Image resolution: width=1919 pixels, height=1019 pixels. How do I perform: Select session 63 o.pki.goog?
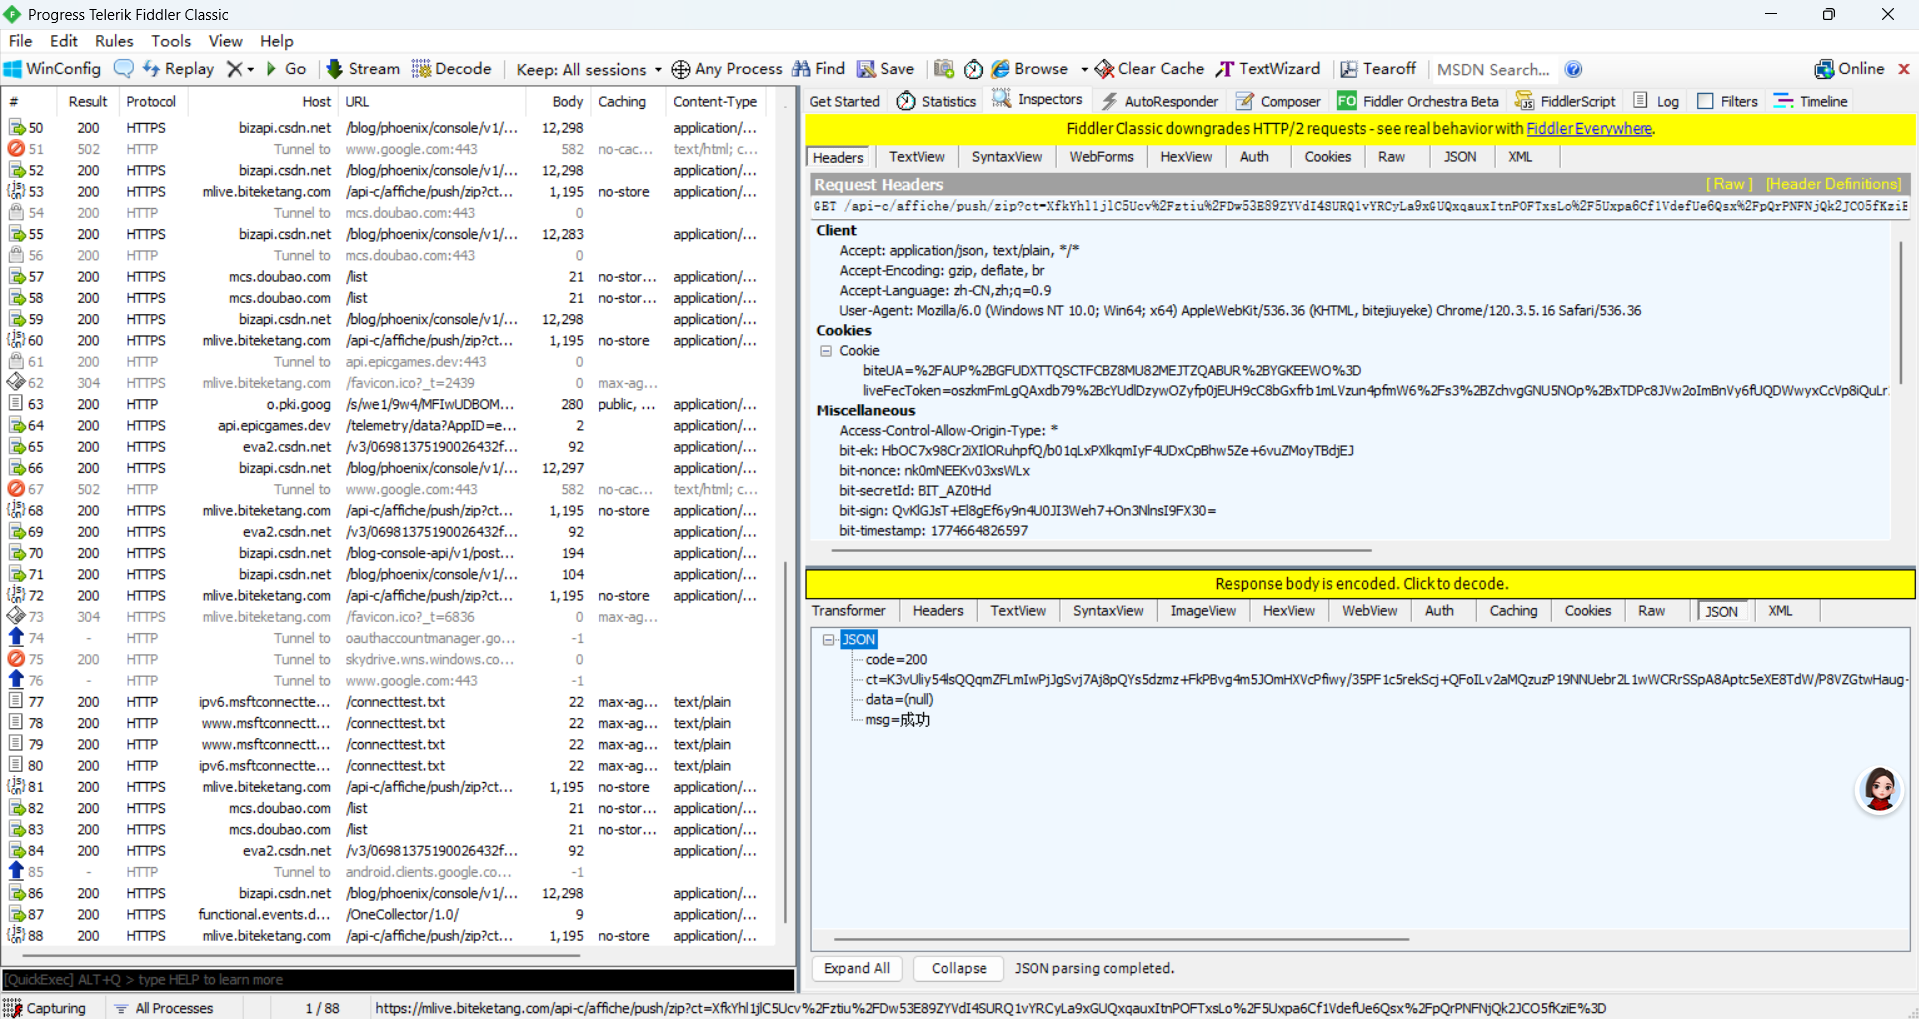click(x=390, y=404)
